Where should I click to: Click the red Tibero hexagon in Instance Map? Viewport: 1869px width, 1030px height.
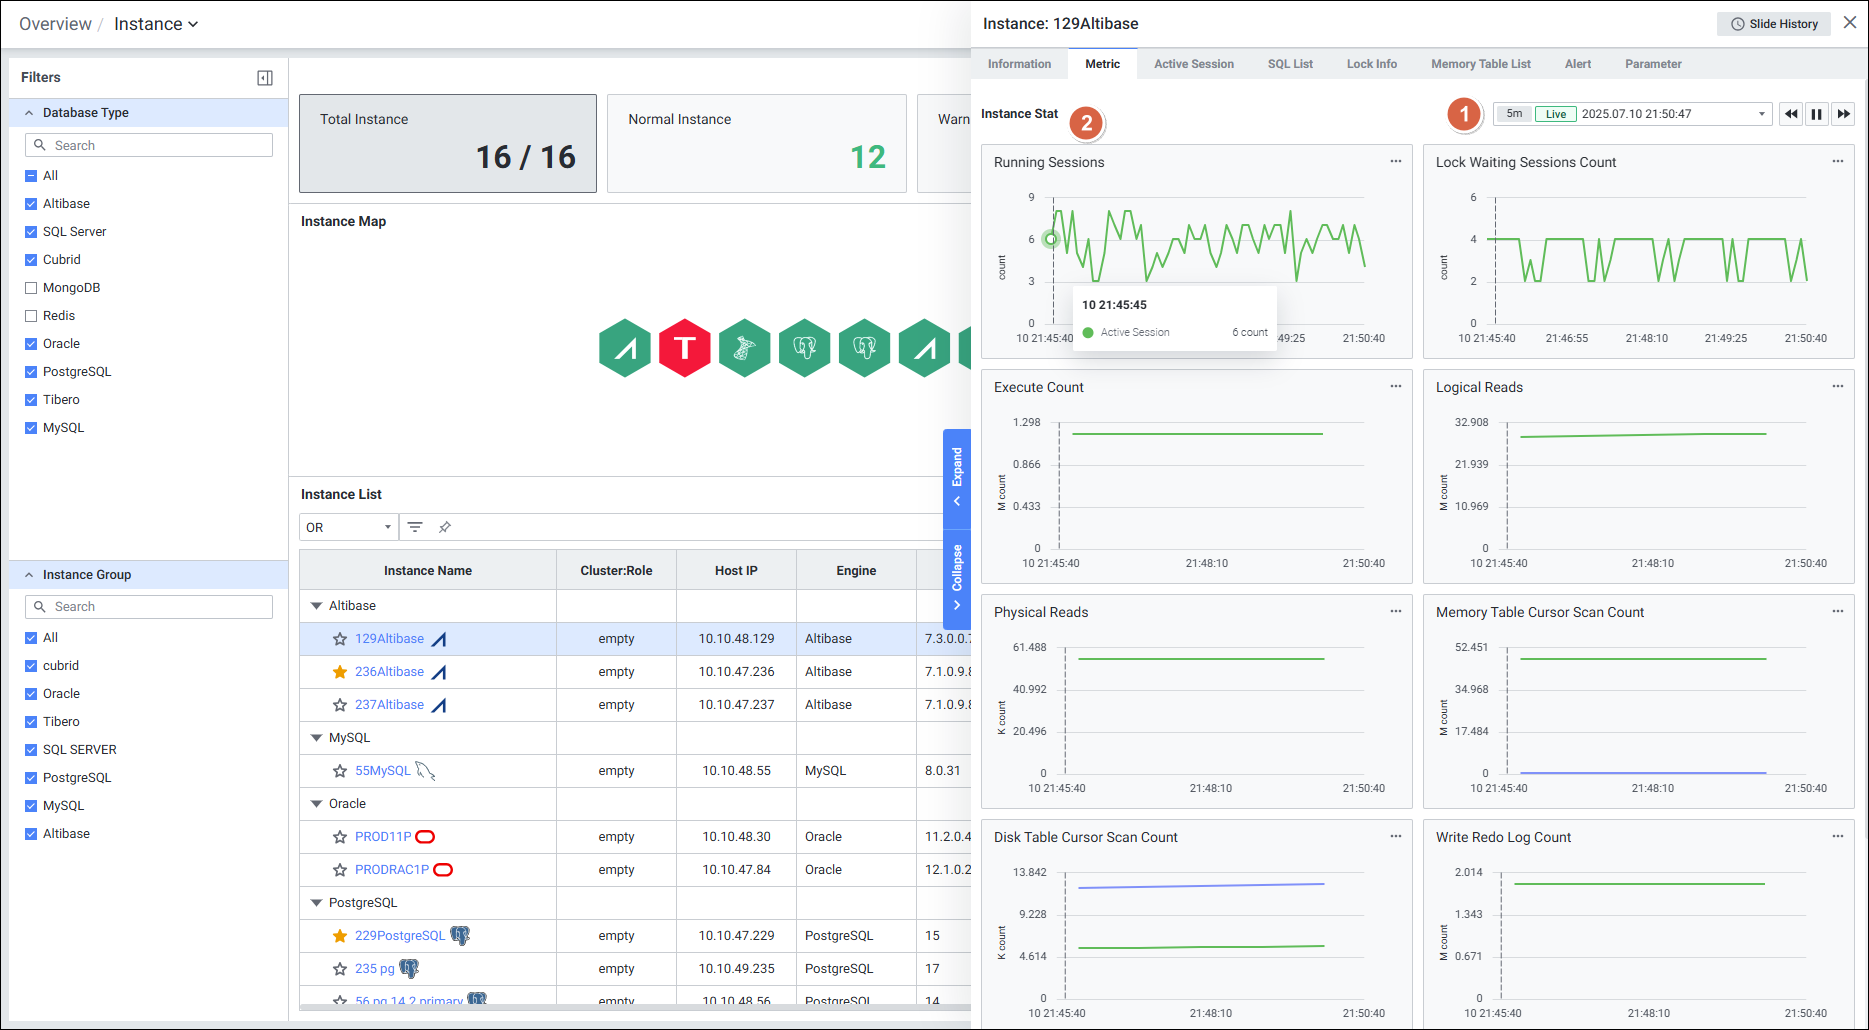[x=685, y=348]
